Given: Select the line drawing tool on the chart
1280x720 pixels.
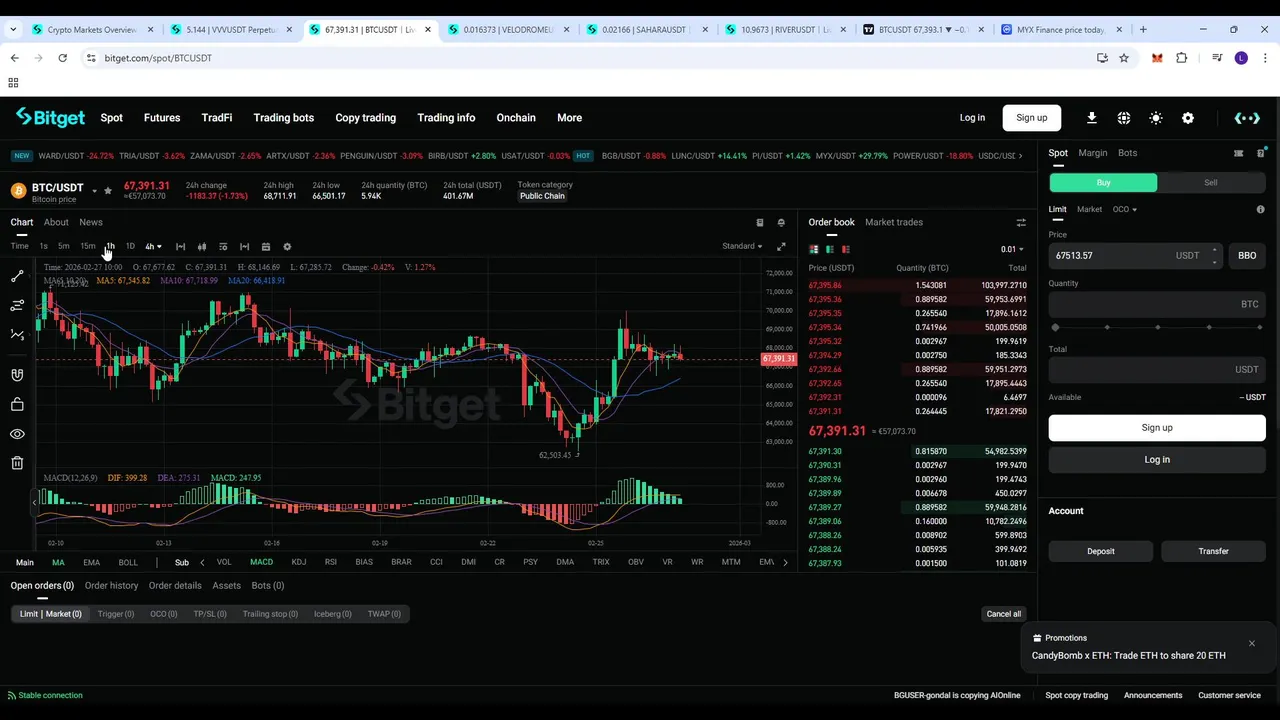Looking at the screenshot, I should [17, 276].
